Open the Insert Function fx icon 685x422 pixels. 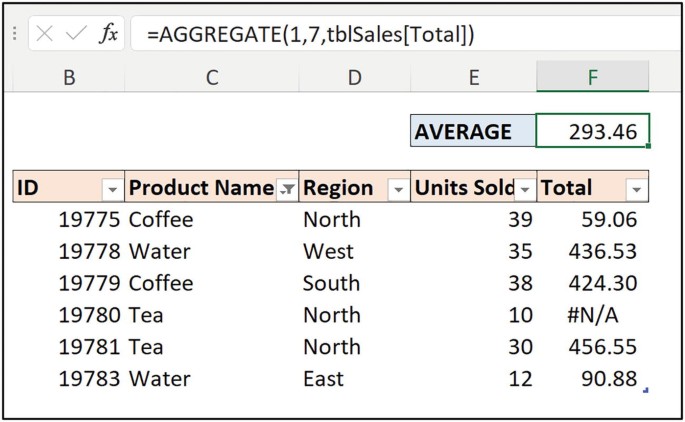pos(108,34)
